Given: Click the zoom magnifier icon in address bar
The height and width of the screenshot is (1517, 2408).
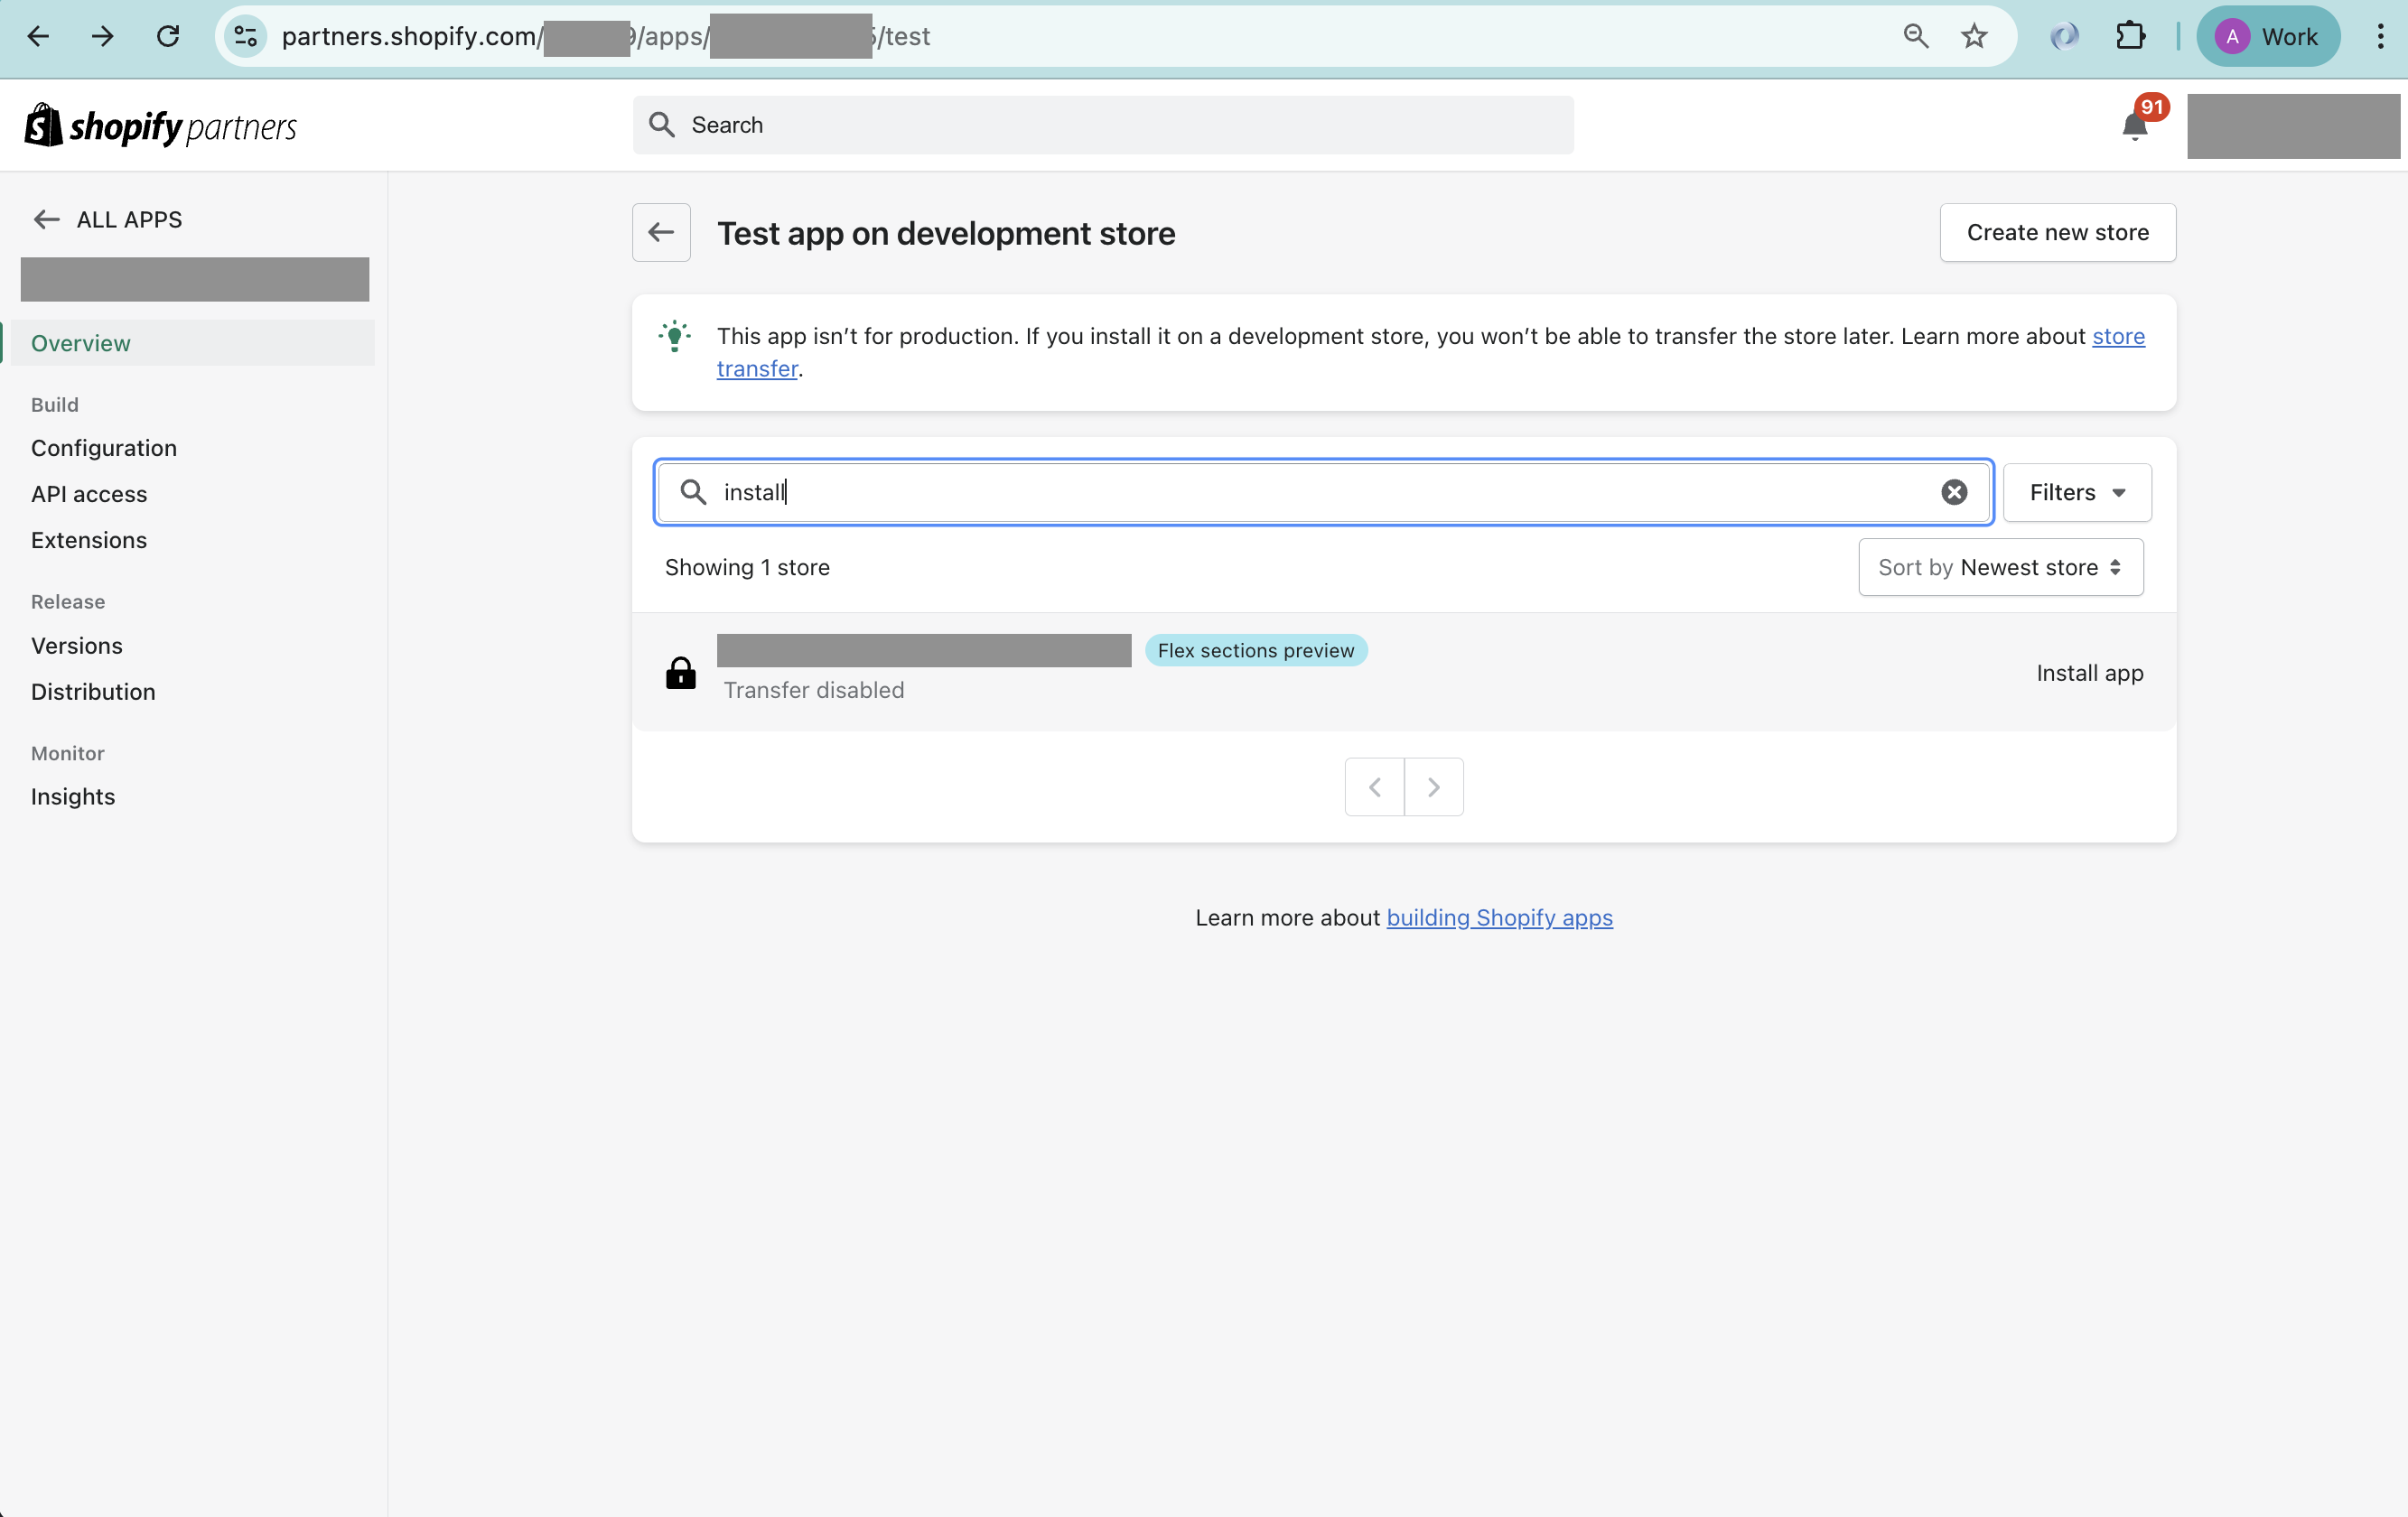Looking at the screenshot, I should (x=1915, y=37).
